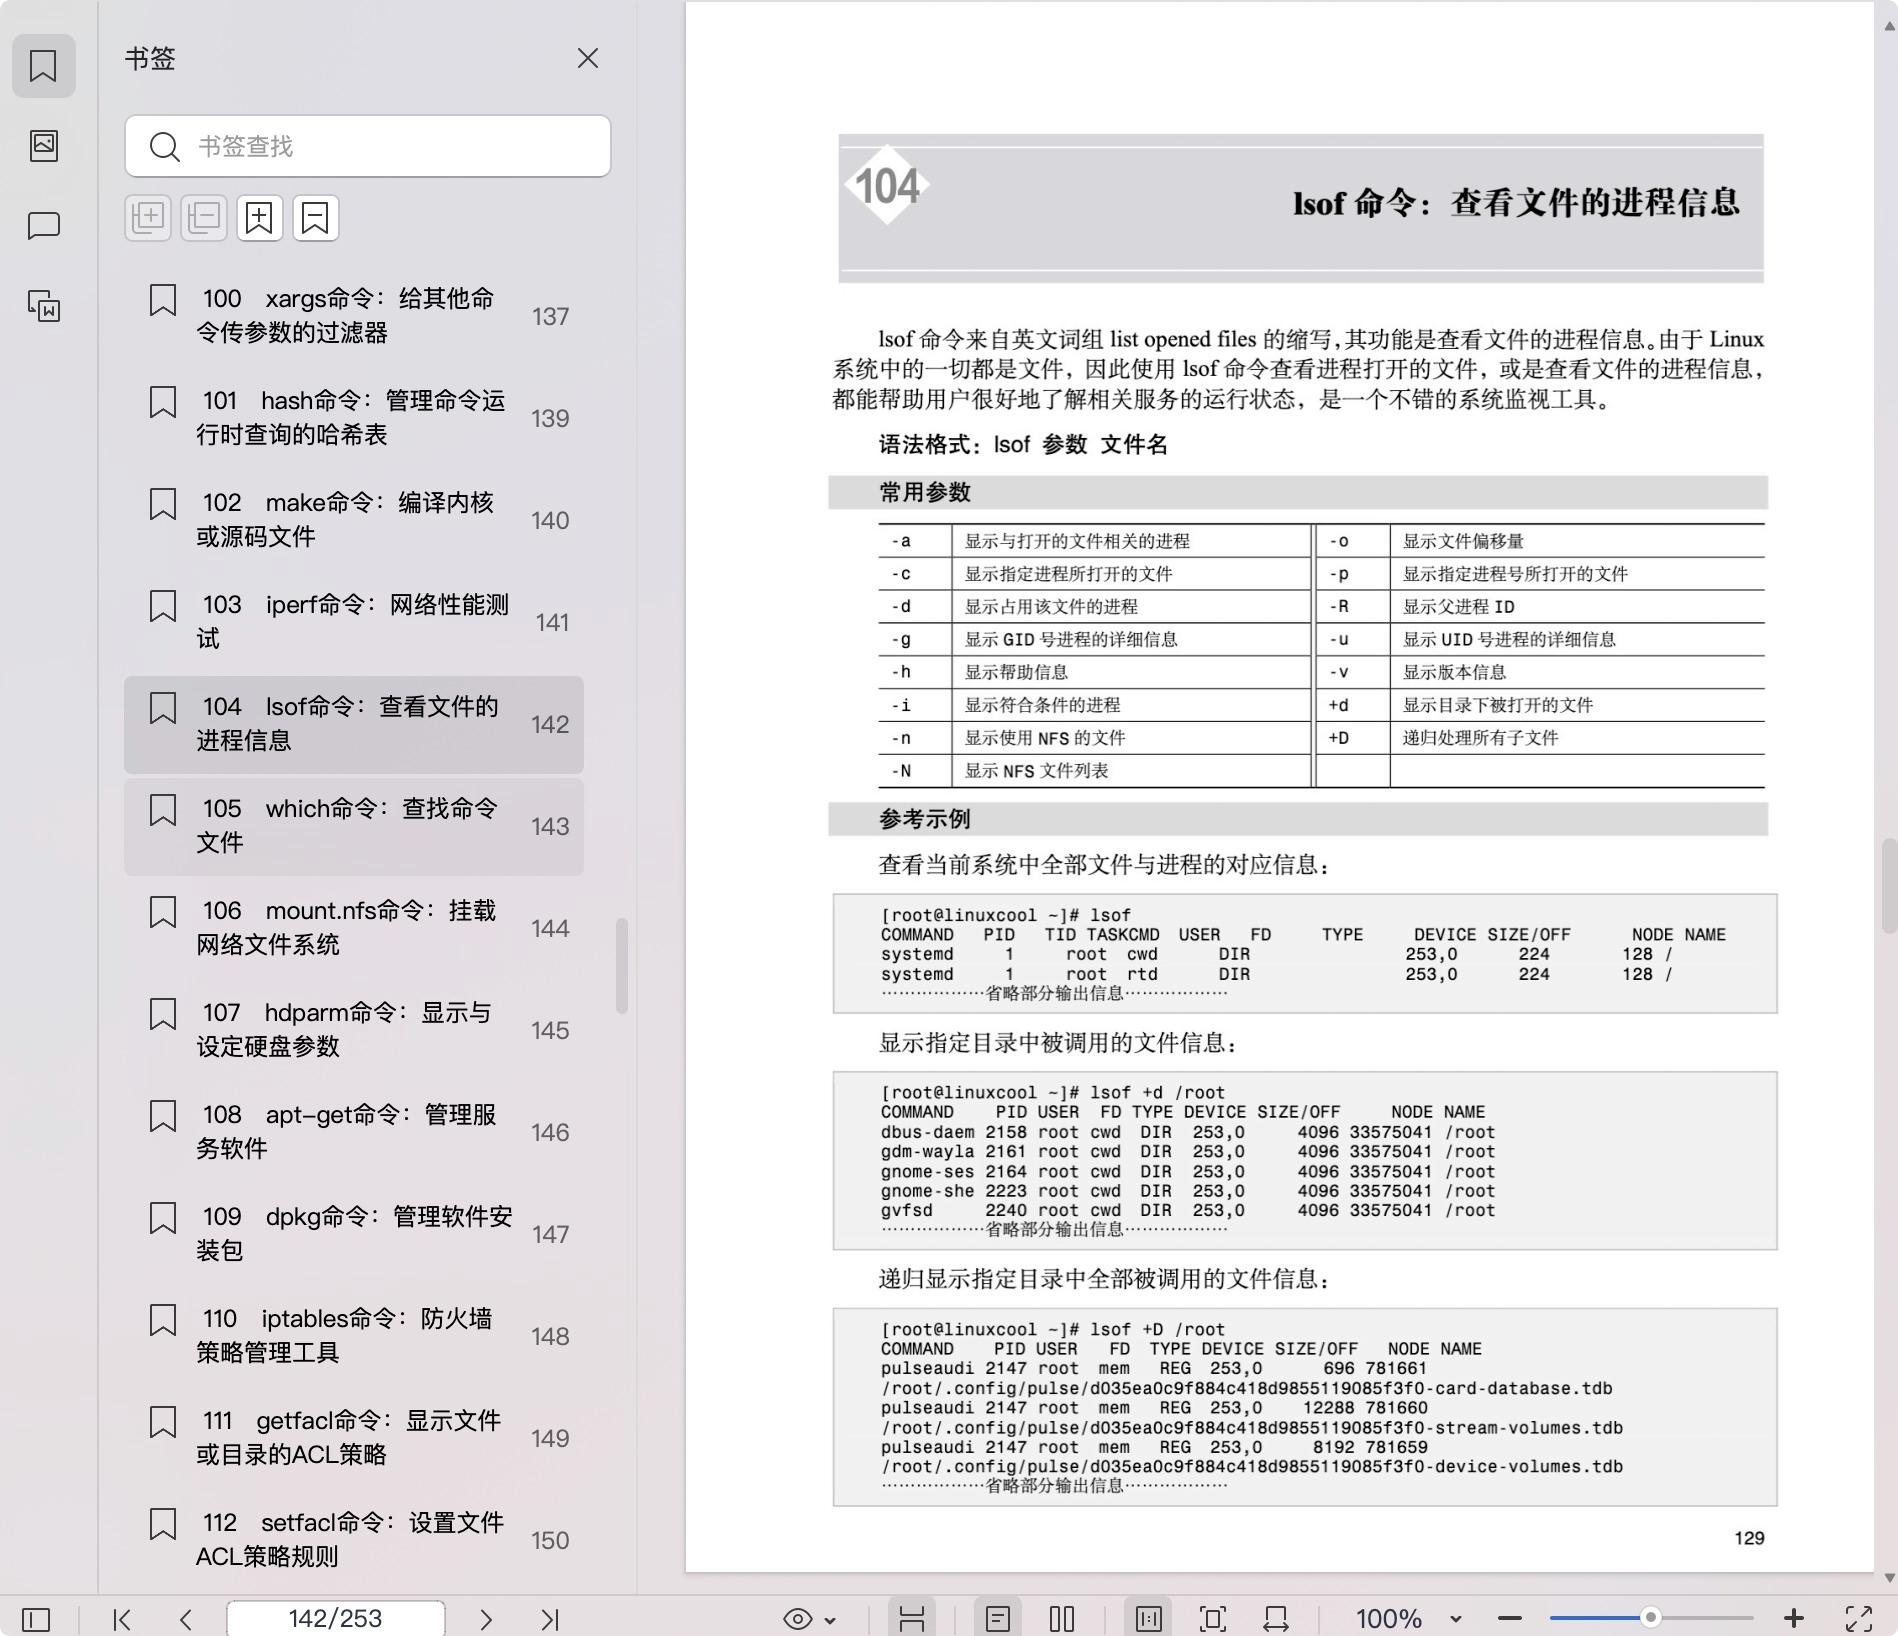Open bookmark 101 hash command
Viewport: 1898px width, 1636px height.
(x=354, y=418)
